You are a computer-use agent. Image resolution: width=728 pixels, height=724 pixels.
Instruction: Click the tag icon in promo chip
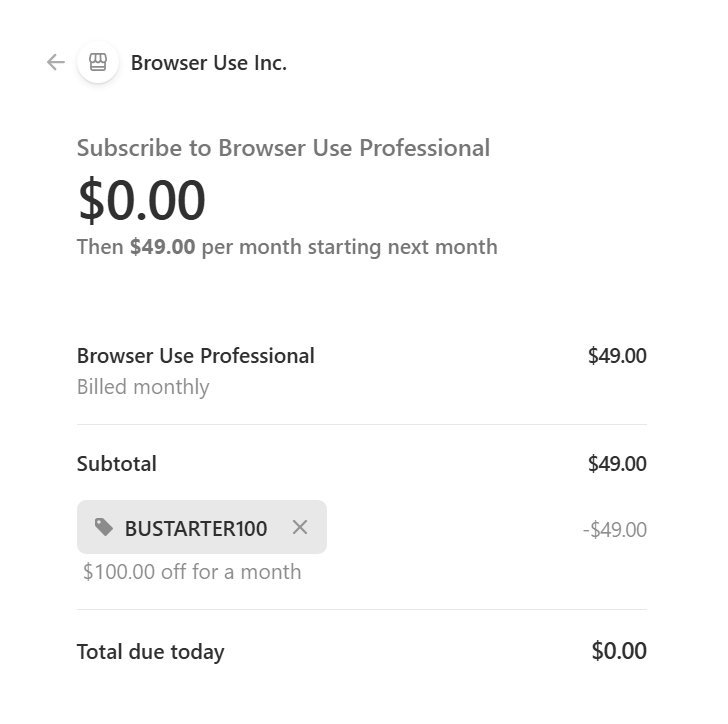104,527
